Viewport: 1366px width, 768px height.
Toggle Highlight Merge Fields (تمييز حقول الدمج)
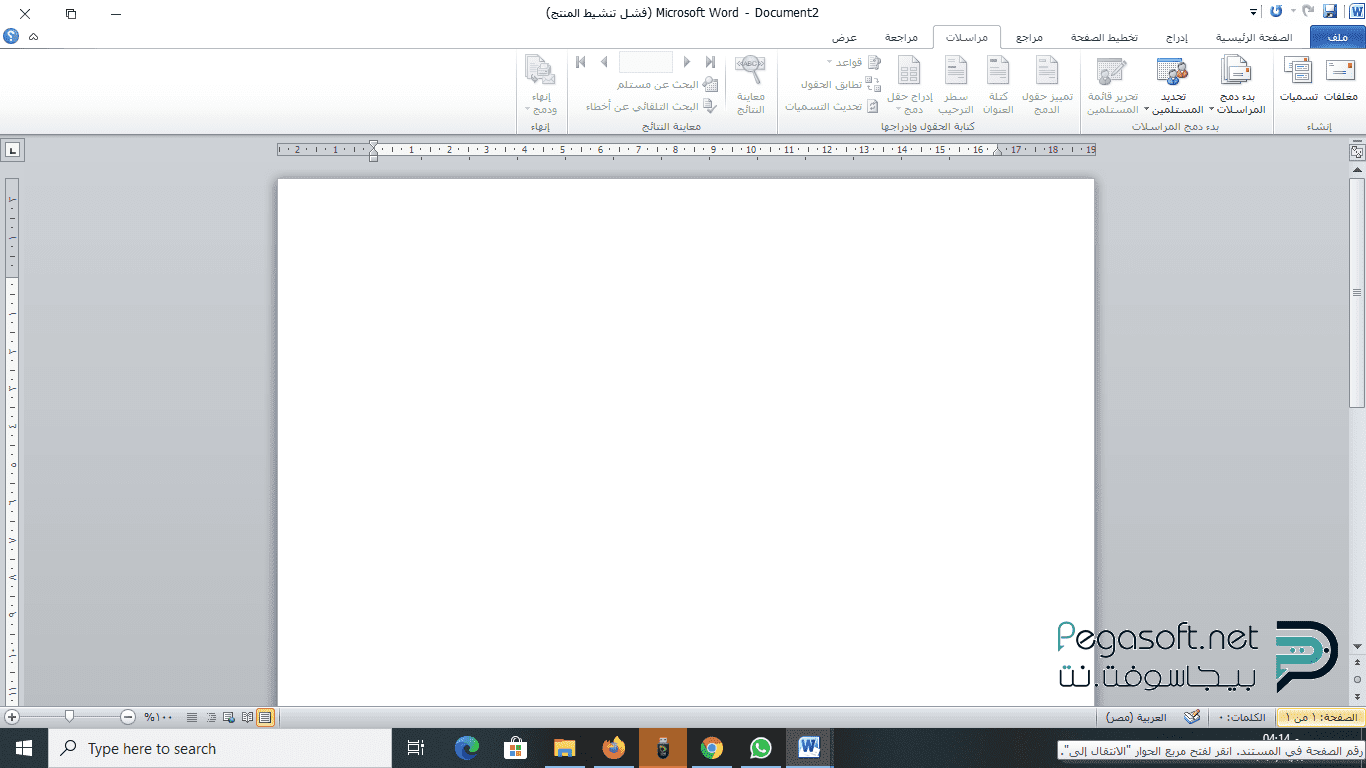(1047, 85)
